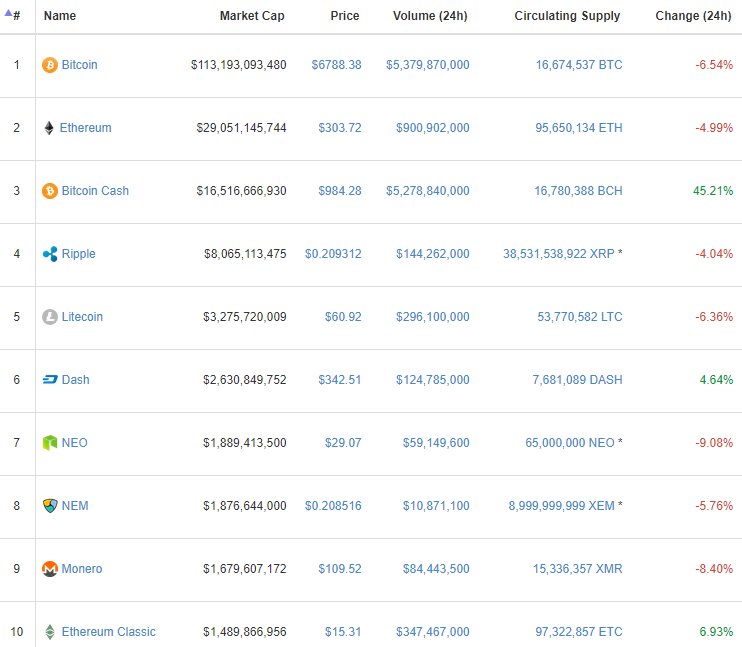
Task: Click Litecoin price $60.92
Action: coord(343,317)
